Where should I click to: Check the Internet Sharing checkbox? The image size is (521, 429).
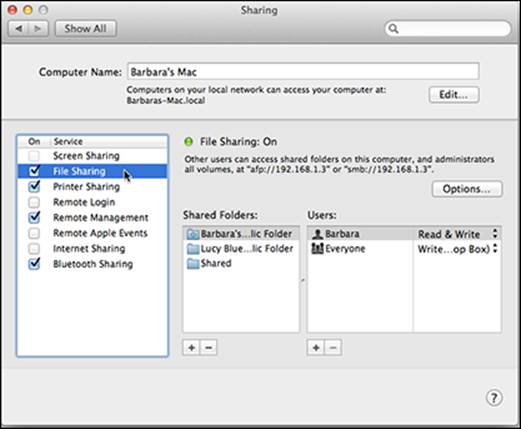(34, 248)
